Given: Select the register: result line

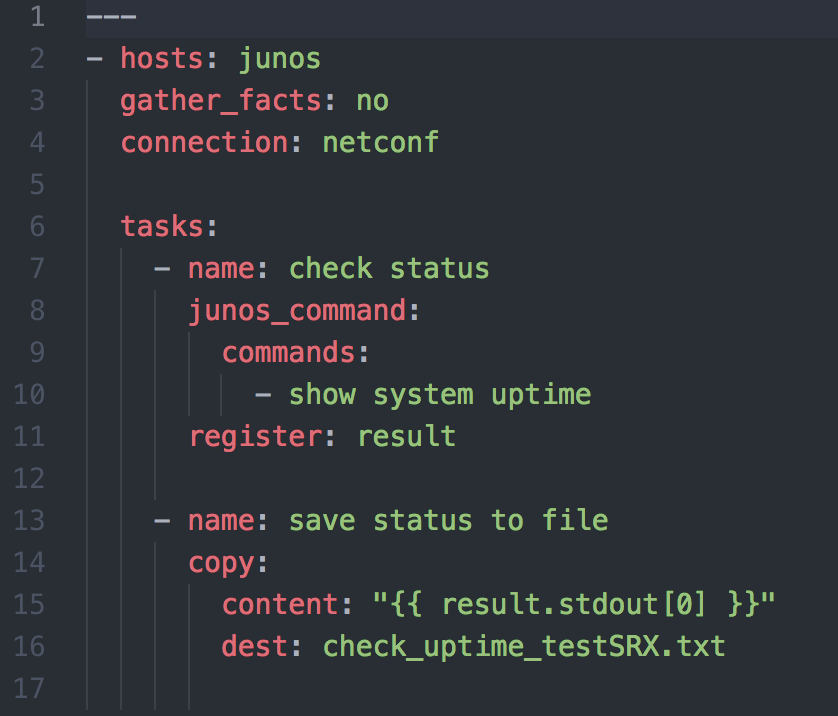Looking at the screenshot, I should point(320,436).
